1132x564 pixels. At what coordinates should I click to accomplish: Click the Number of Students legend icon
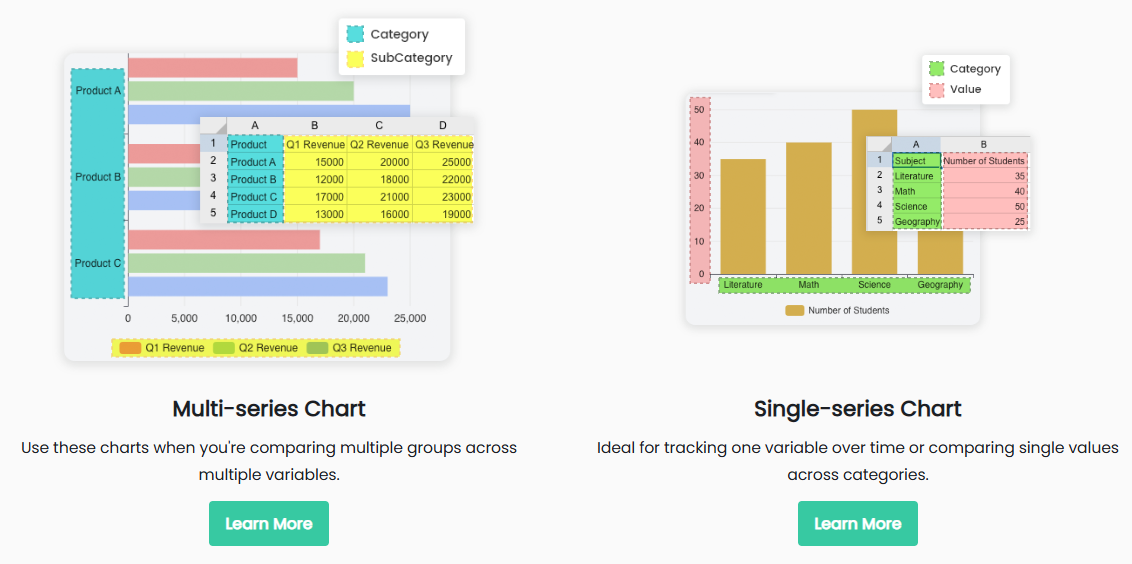coord(794,310)
